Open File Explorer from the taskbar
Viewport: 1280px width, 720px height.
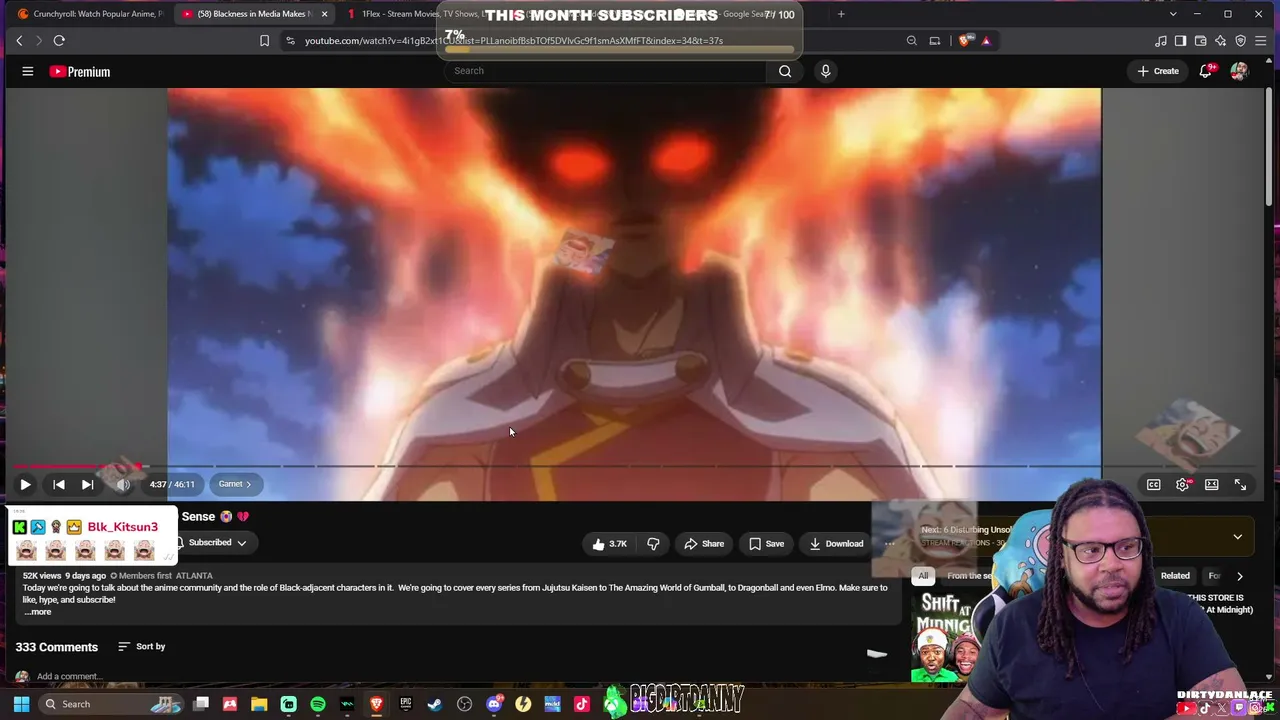coord(259,704)
